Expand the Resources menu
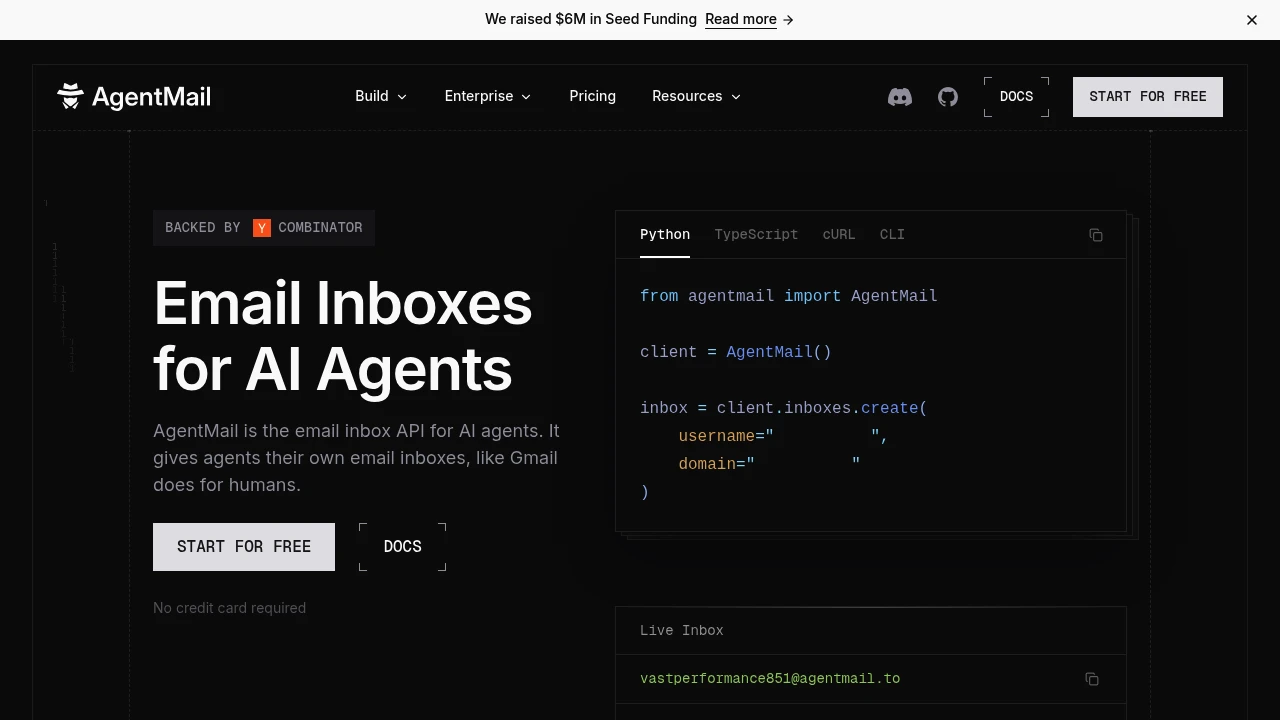The width and height of the screenshot is (1280, 720). pyautogui.click(x=697, y=96)
